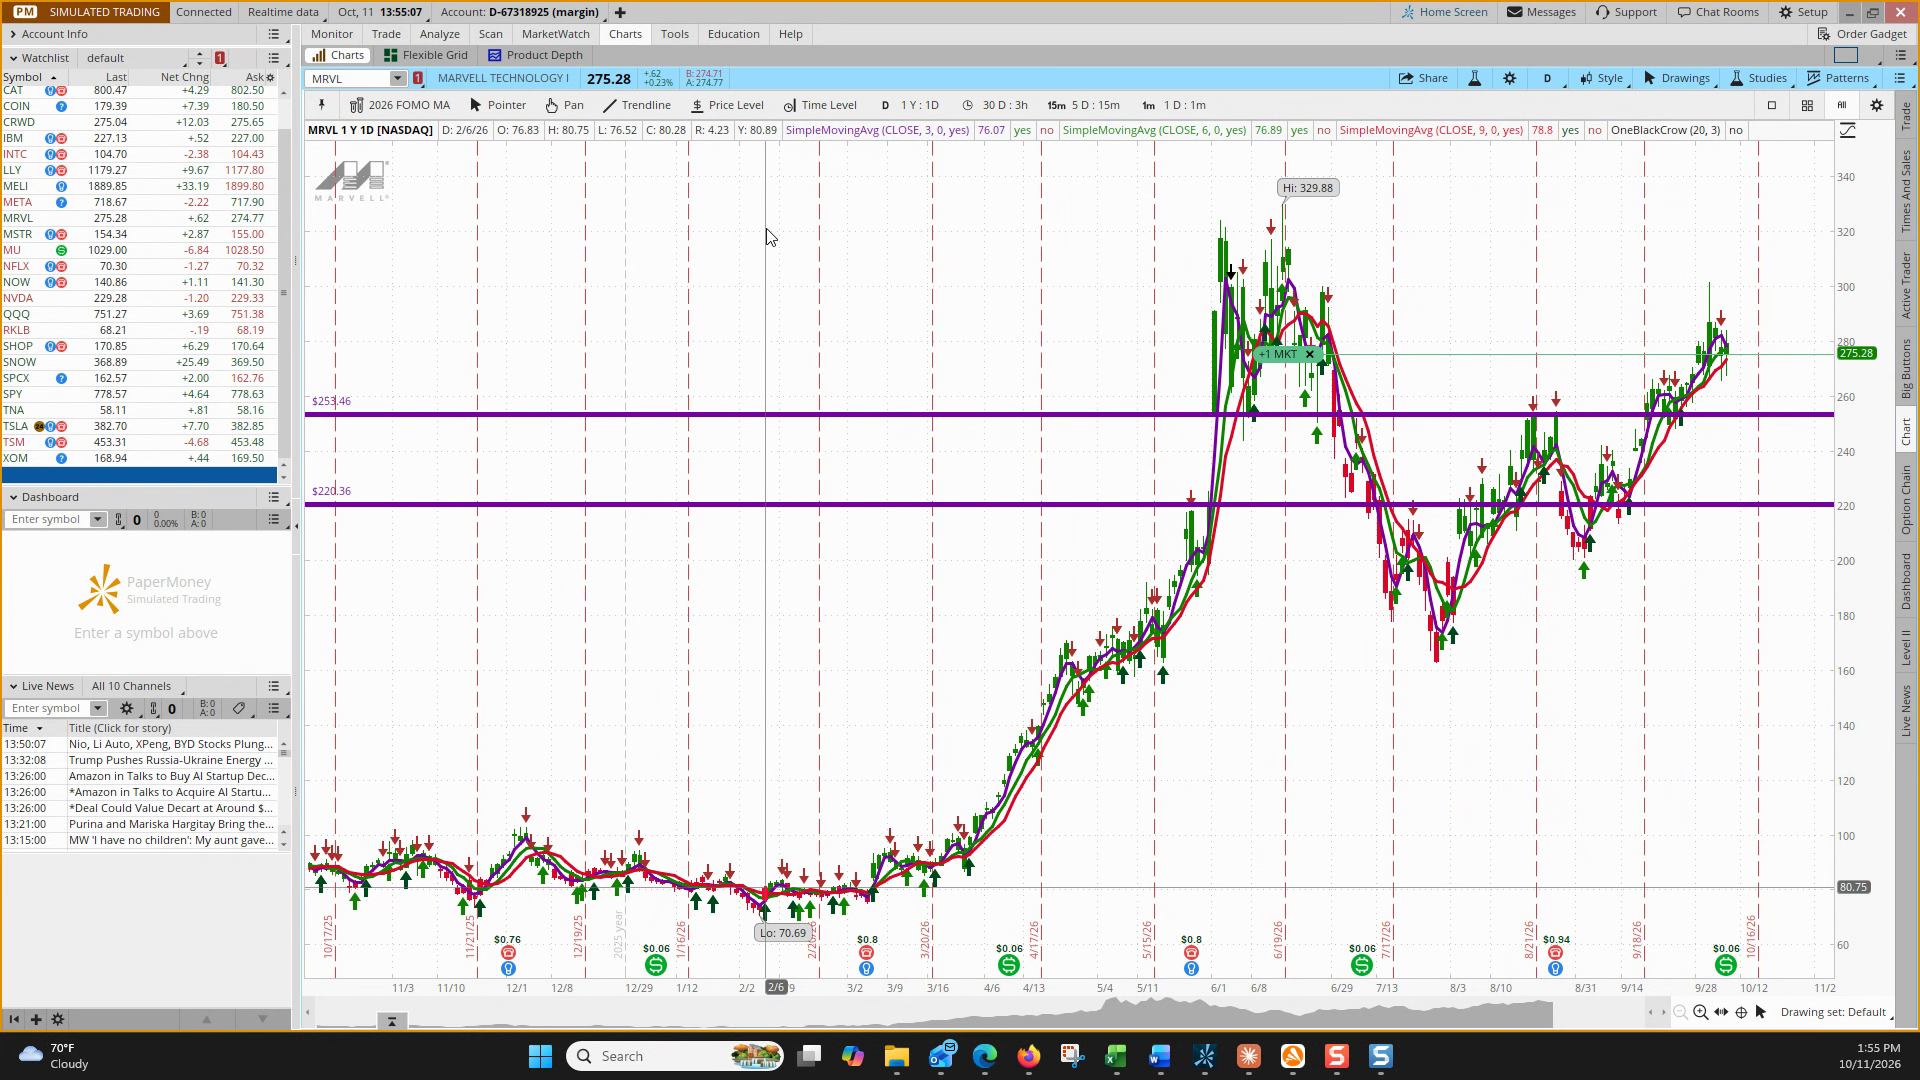The height and width of the screenshot is (1080, 1920).
Task: Activate the Pointer tool in chart toolbar
Action: 497,105
